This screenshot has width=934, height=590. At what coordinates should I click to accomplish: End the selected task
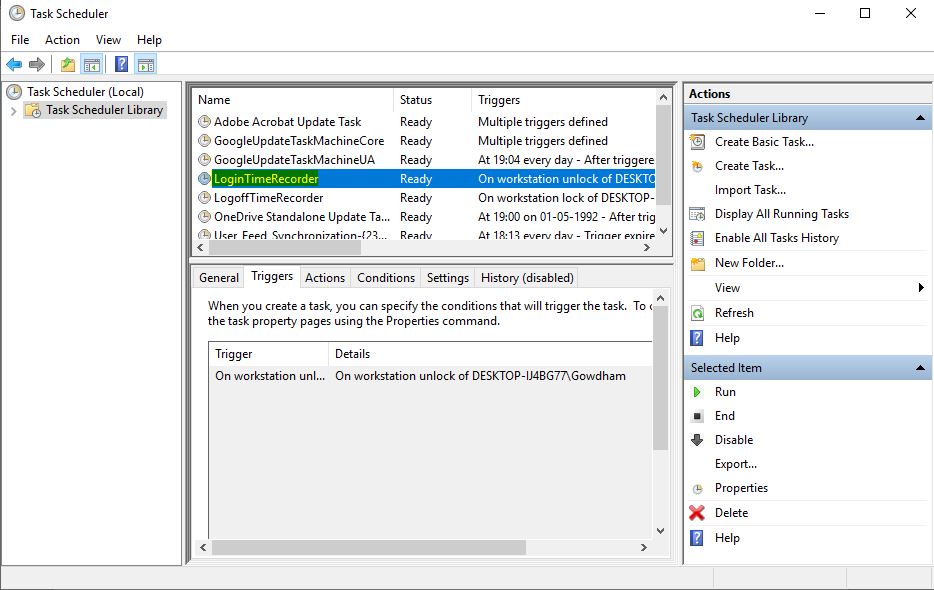point(697,415)
